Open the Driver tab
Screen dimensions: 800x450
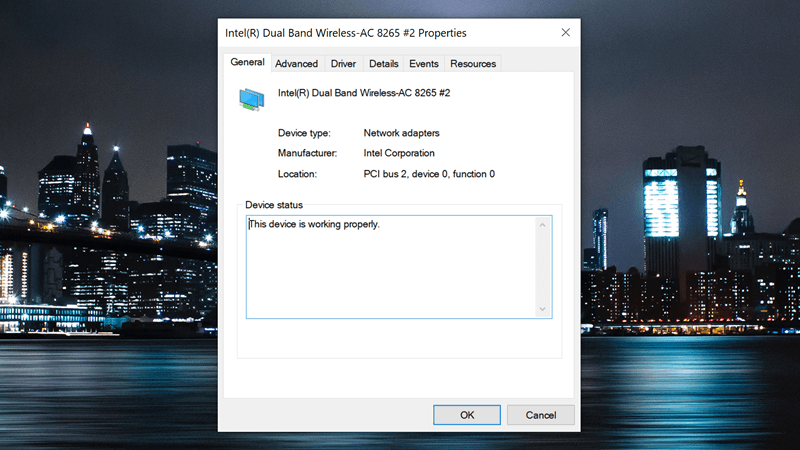click(x=343, y=64)
